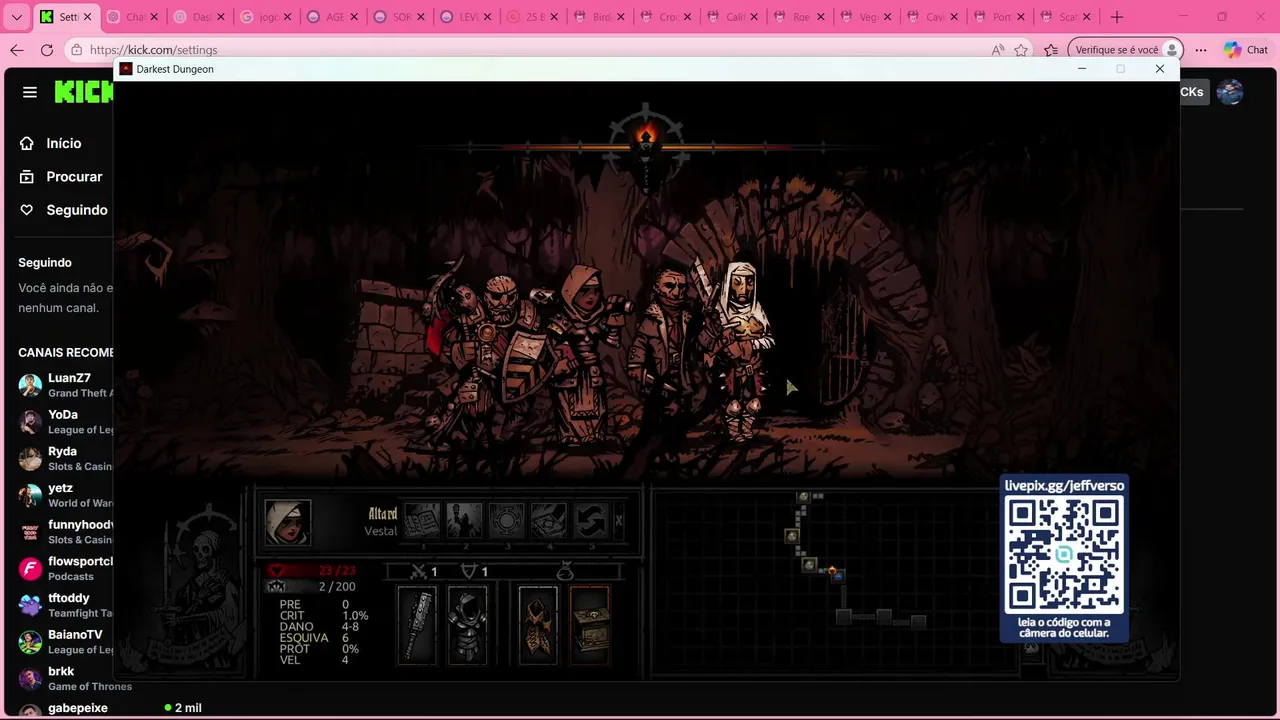Reload the kick.com page

click(x=47, y=50)
